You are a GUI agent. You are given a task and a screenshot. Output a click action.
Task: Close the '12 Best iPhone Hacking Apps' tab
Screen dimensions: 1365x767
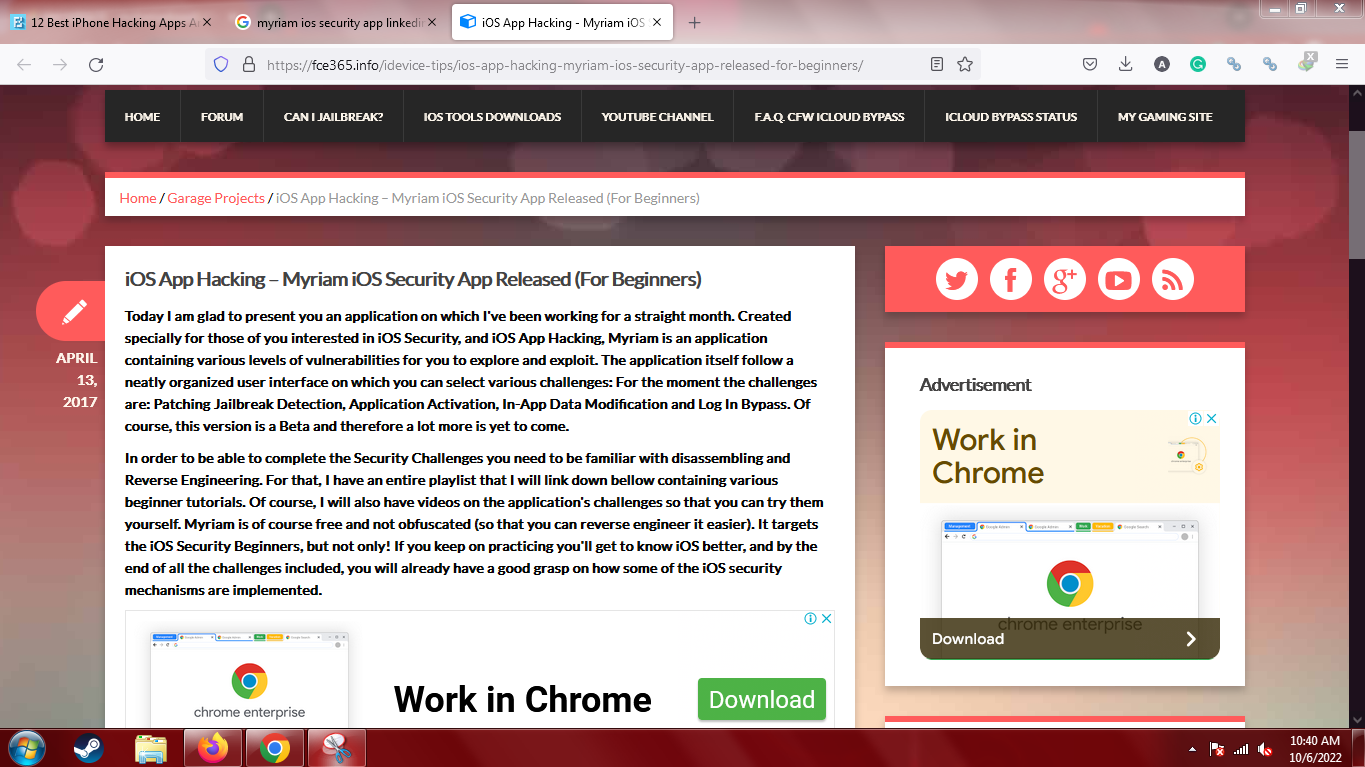[x=208, y=22]
